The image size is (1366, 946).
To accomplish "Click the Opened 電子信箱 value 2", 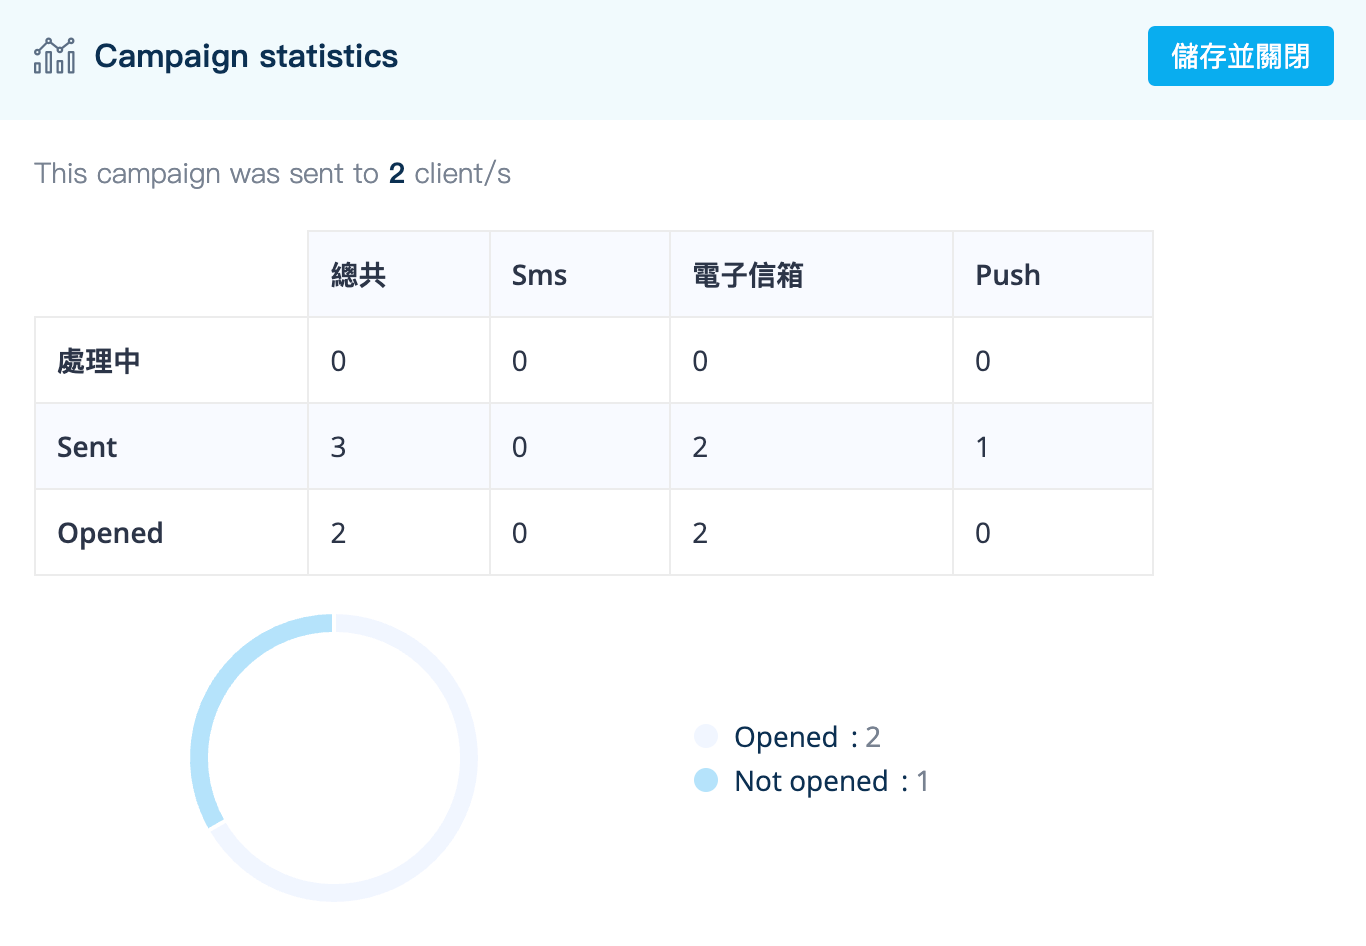I will [x=700, y=533].
